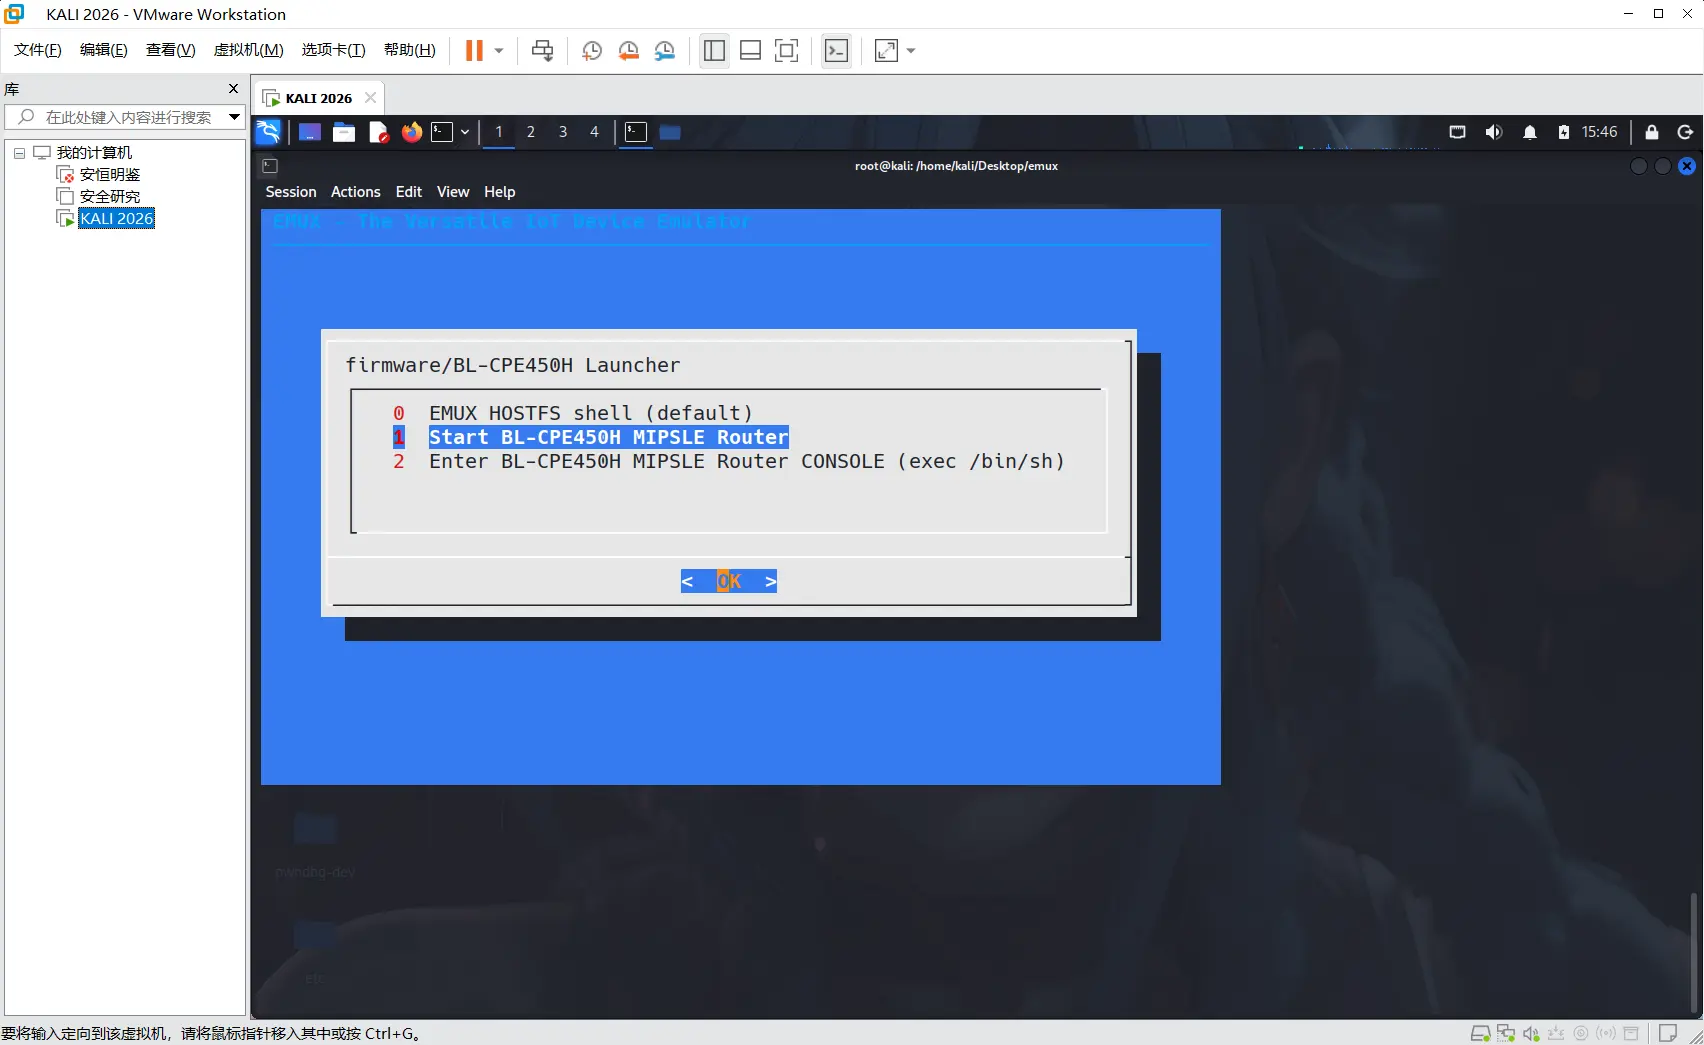The width and height of the screenshot is (1704, 1045).
Task: Open the terminal Actions menu
Action: tap(356, 192)
